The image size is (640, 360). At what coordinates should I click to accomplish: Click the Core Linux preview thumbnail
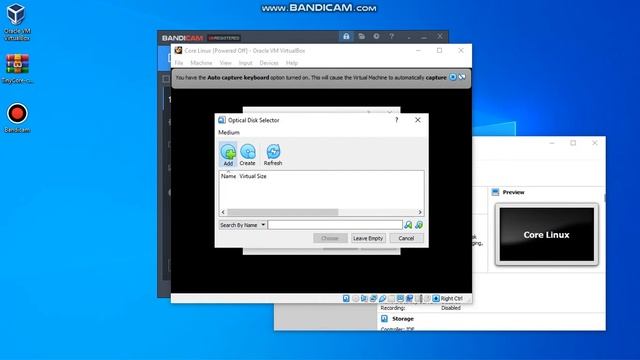[547, 235]
